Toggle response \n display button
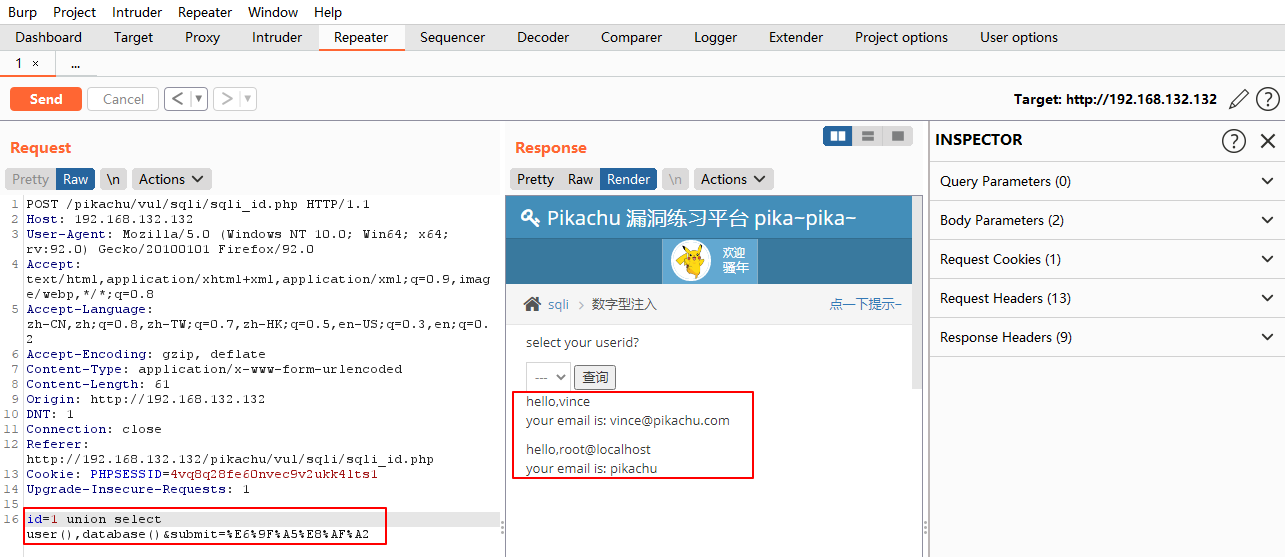The image size is (1285, 557). click(x=676, y=179)
